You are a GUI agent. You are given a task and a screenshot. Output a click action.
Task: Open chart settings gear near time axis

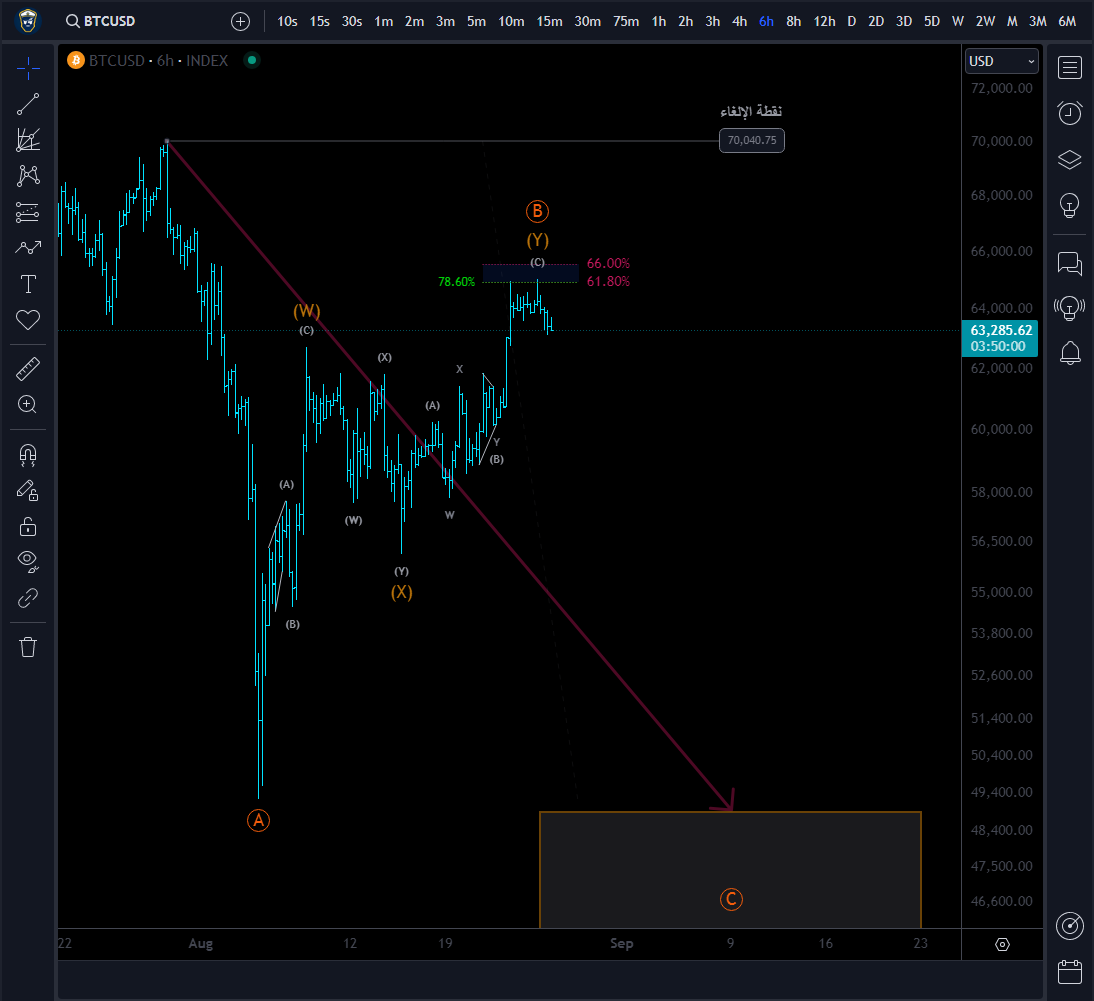(1003, 944)
